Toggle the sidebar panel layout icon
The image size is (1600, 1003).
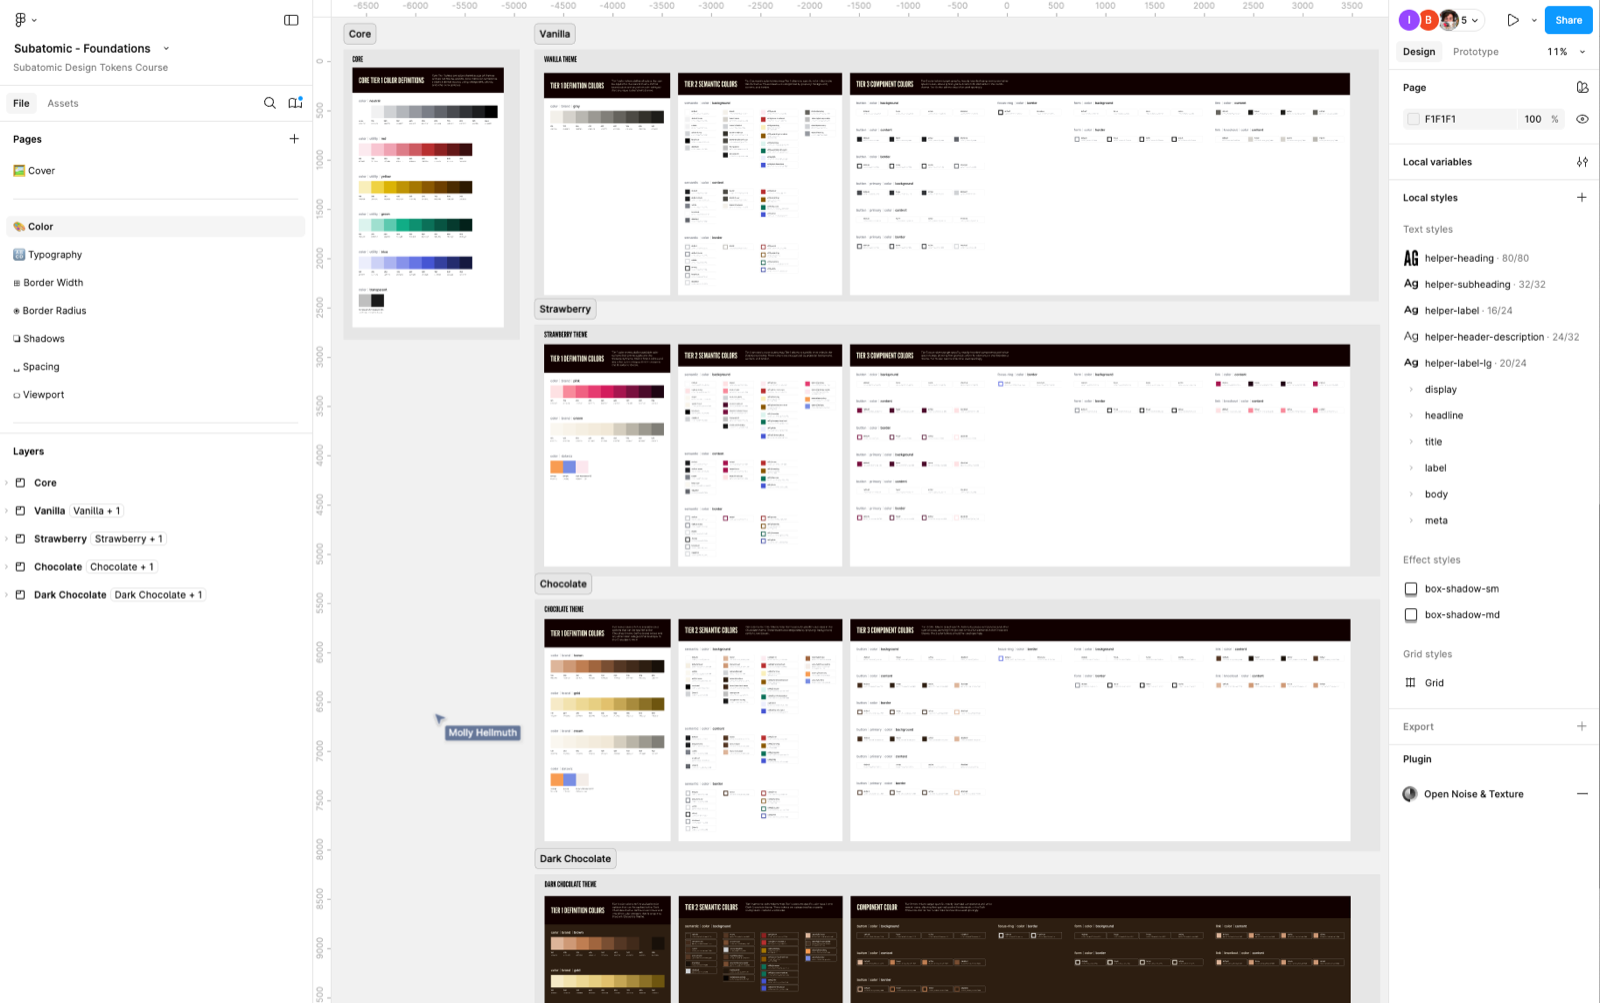(291, 20)
